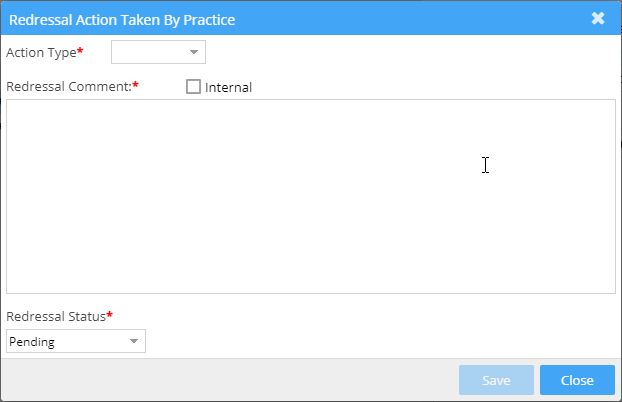
Task: Click the Redressal Comment label
Action: tap(68, 86)
